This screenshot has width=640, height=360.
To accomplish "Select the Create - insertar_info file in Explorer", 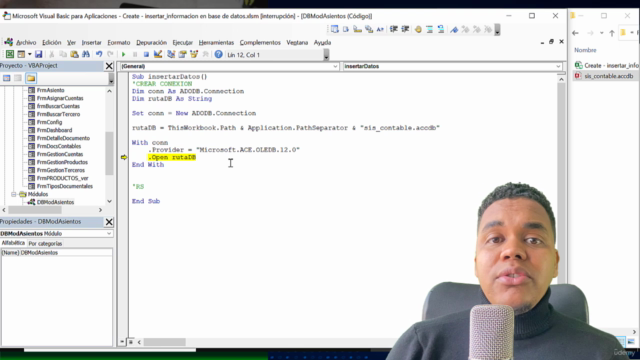I will (607, 65).
